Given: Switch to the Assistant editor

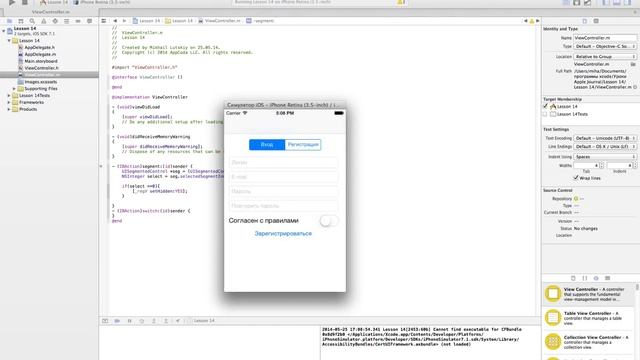Looking at the screenshot, I should coord(577,2).
